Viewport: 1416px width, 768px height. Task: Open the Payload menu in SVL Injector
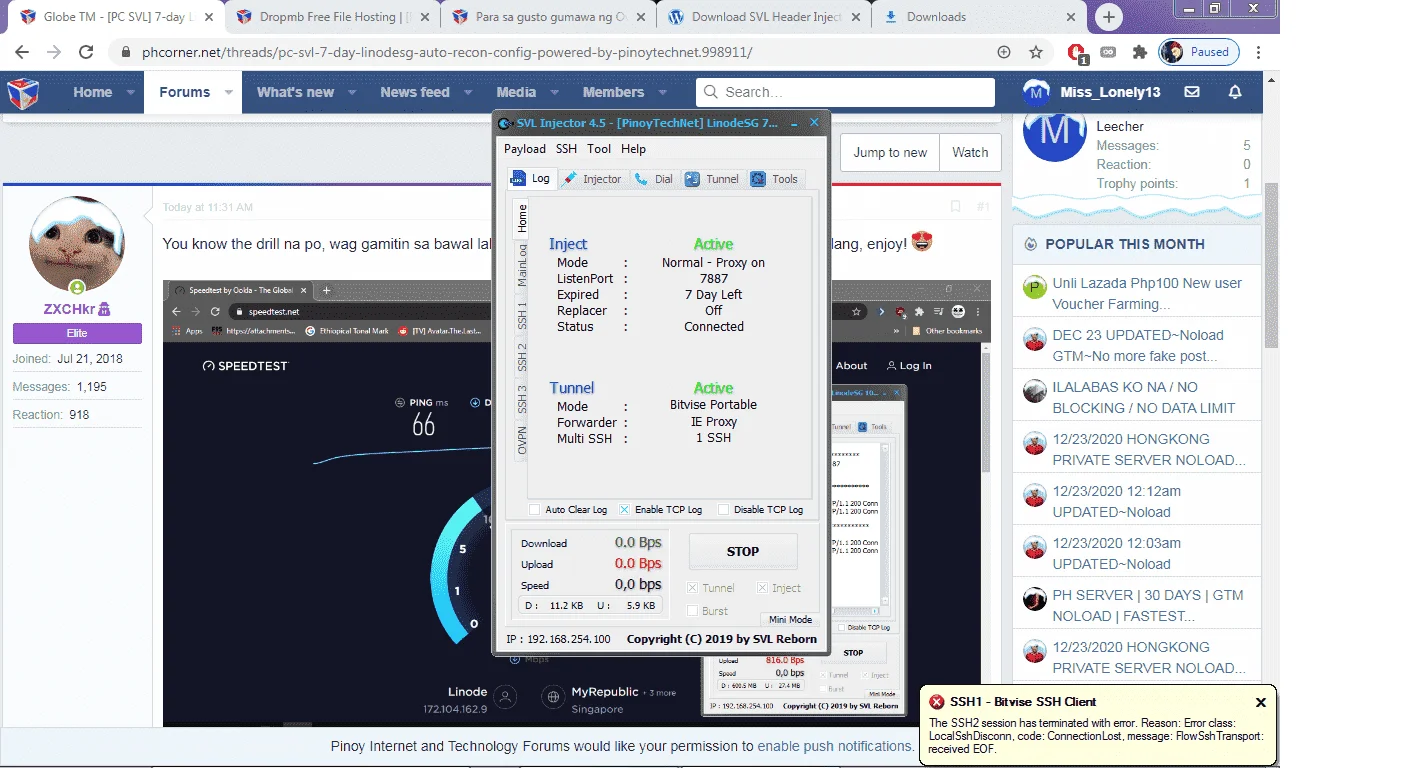(x=525, y=149)
